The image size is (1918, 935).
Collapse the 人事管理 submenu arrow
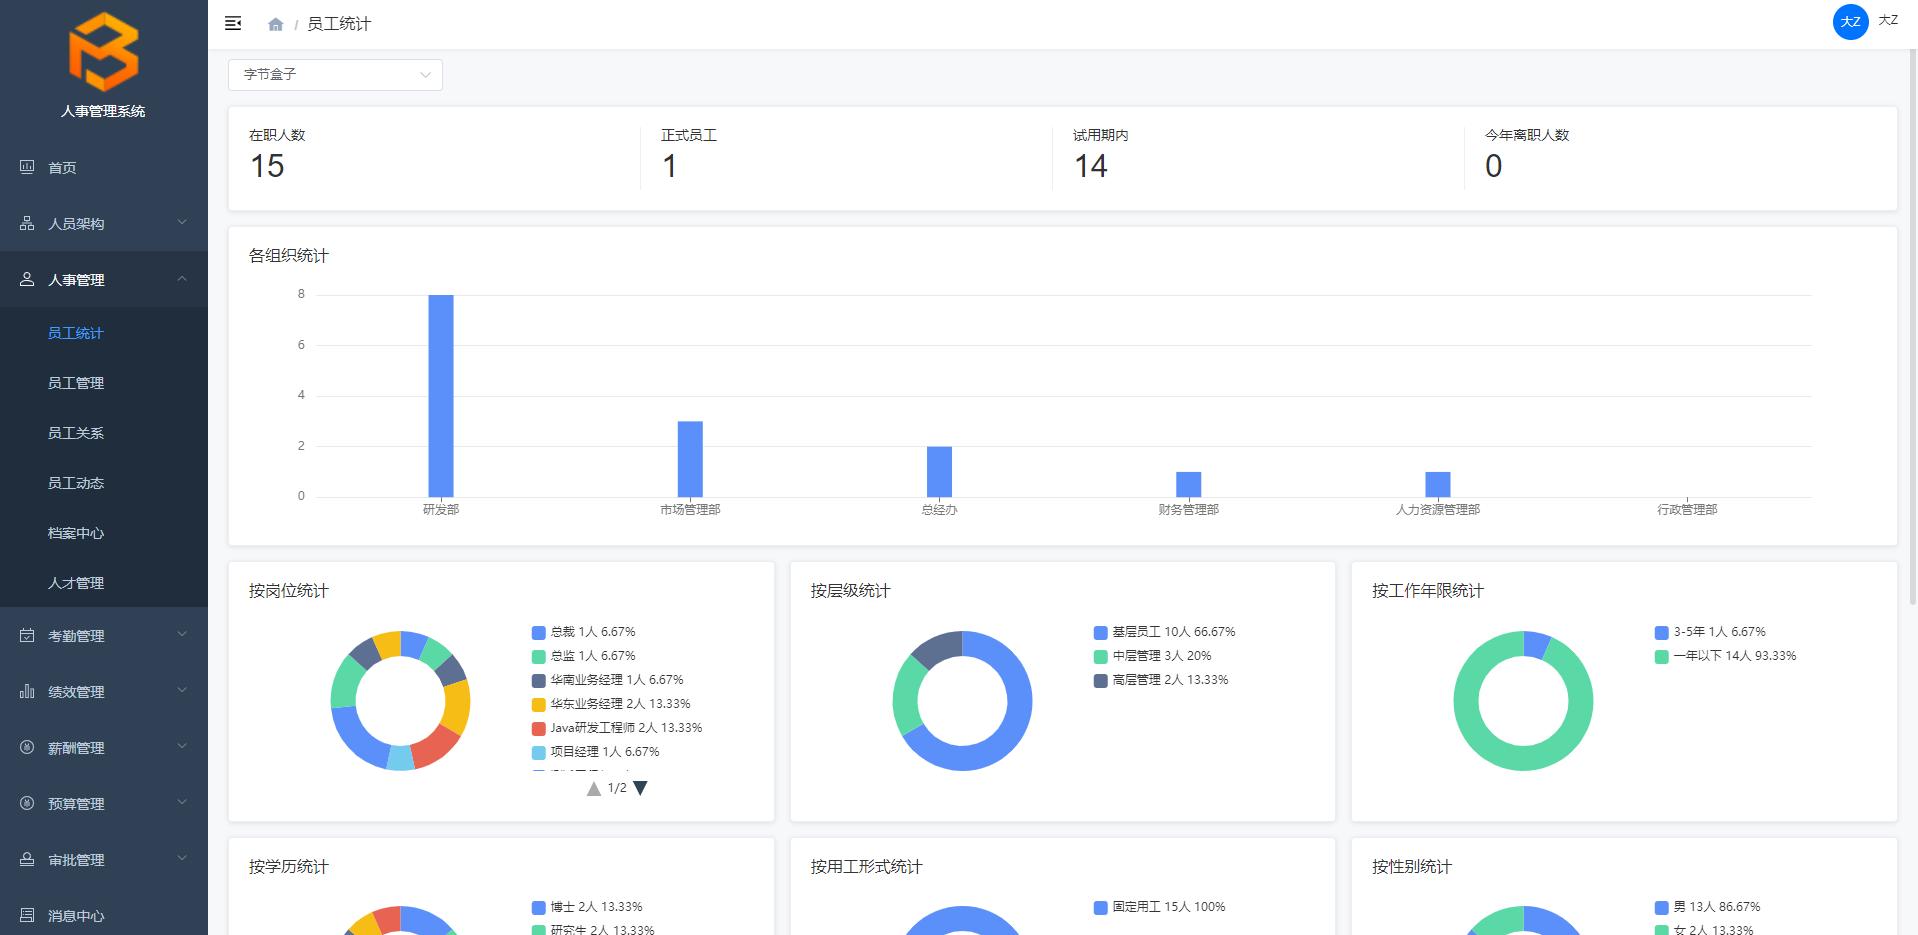(x=181, y=279)
